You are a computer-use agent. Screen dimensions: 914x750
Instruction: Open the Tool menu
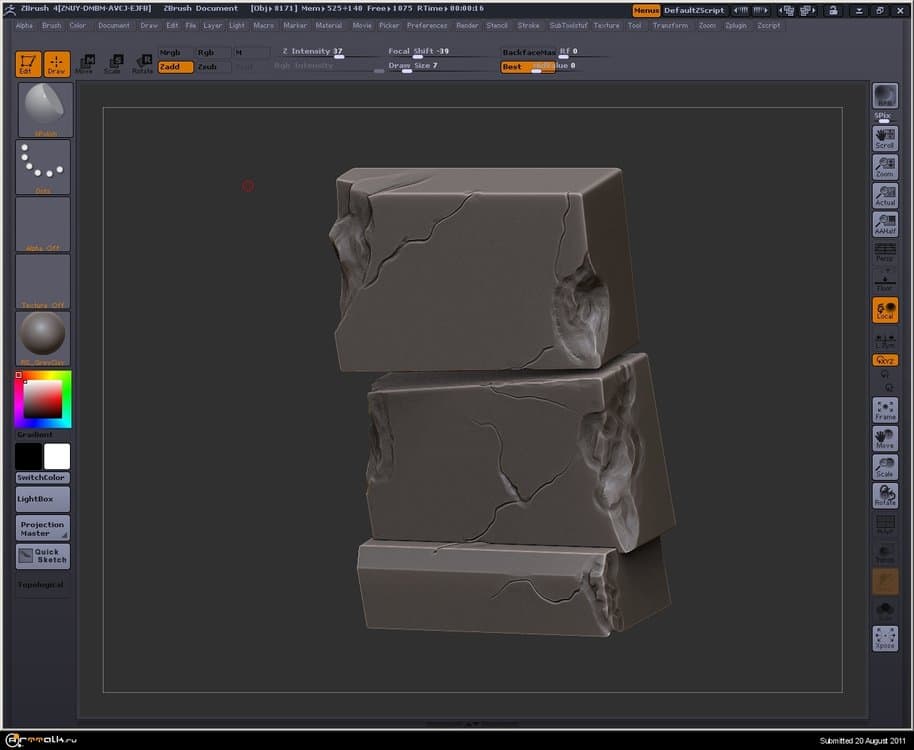coord(634,25)
